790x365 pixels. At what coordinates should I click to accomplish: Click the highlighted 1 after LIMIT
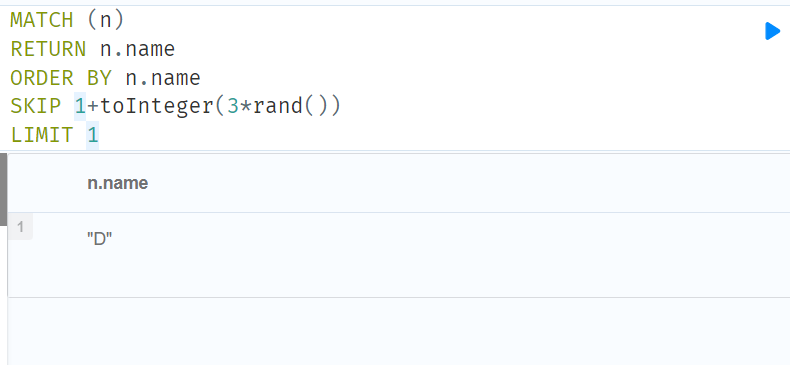pos(93,135)
